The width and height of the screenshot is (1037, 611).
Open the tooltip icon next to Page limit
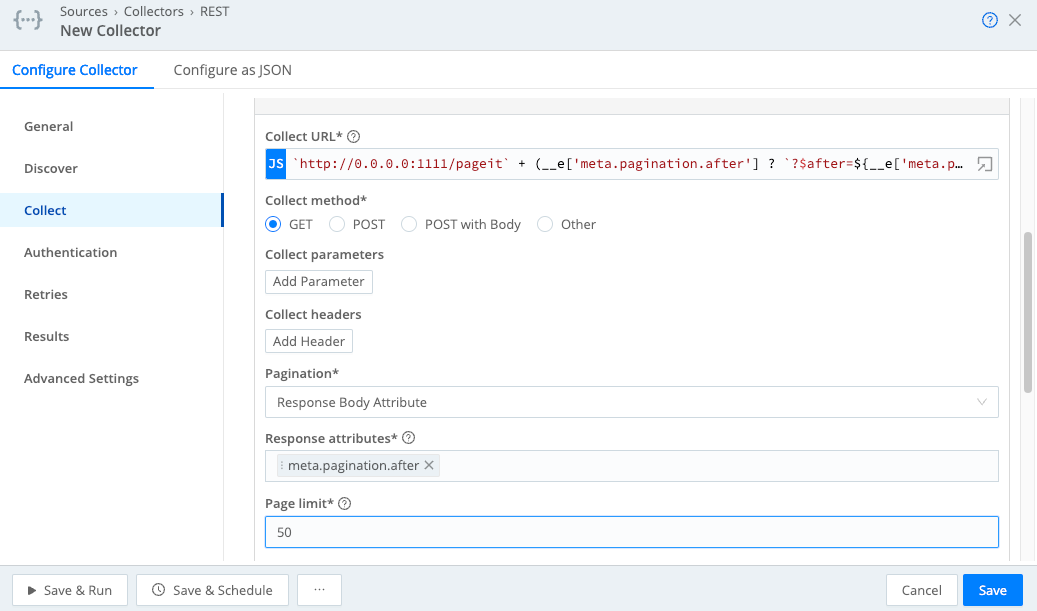(x=345, y=502)
